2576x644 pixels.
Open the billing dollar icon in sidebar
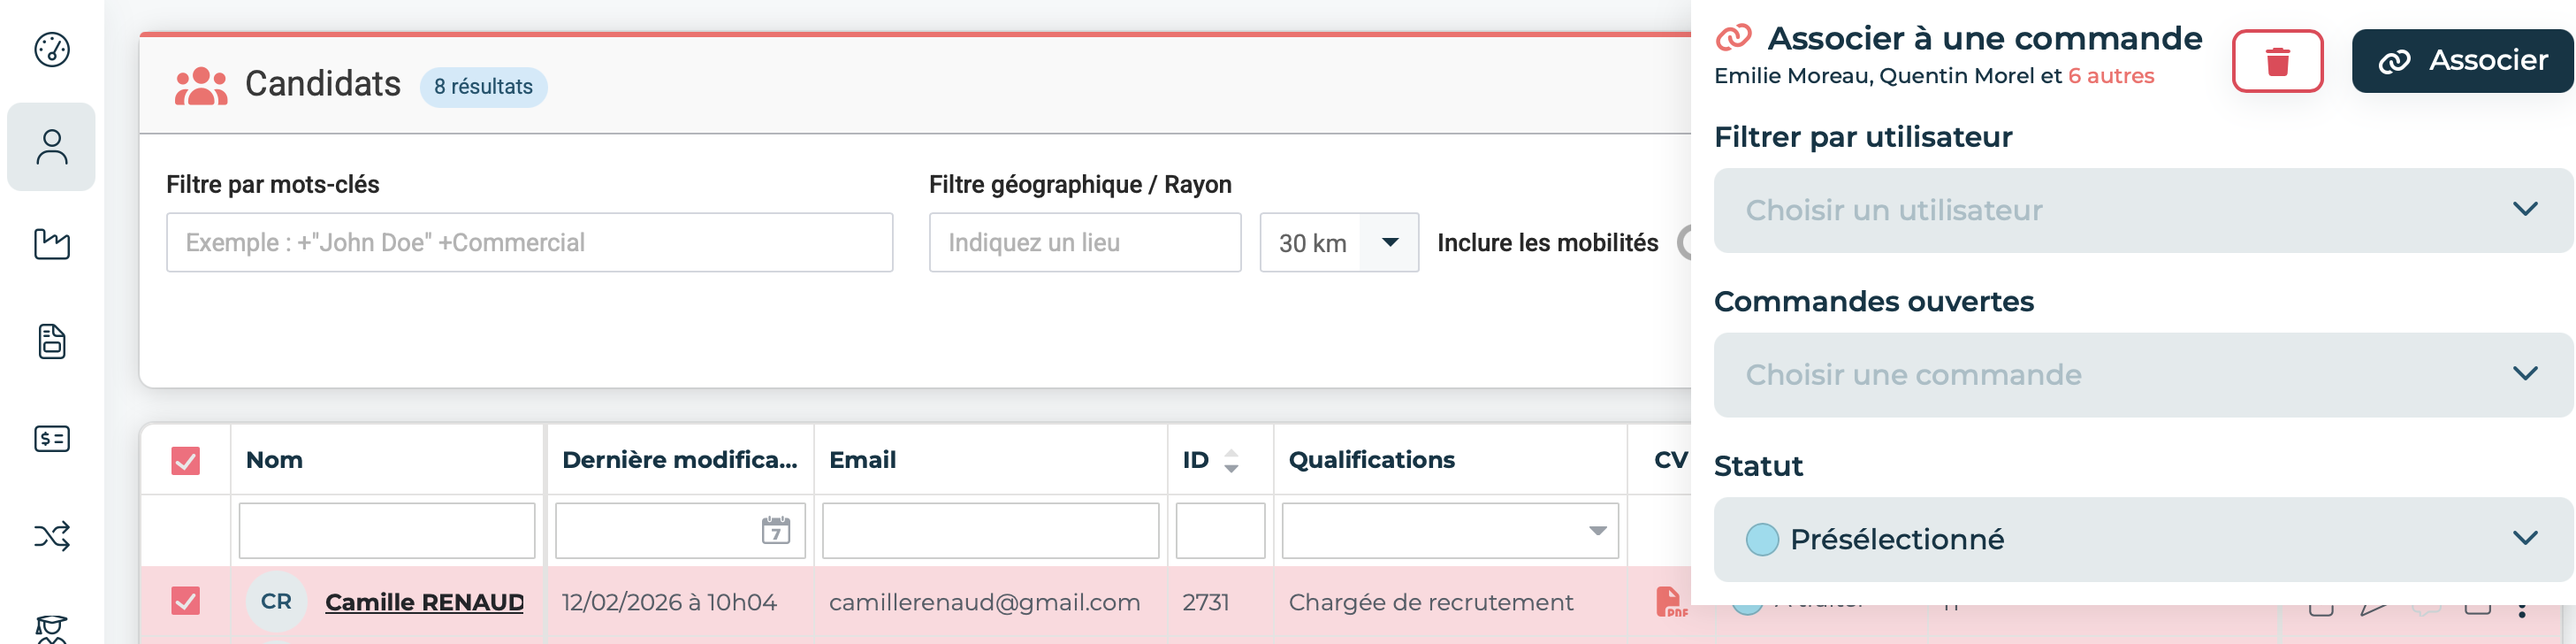(x=52, y=438)
